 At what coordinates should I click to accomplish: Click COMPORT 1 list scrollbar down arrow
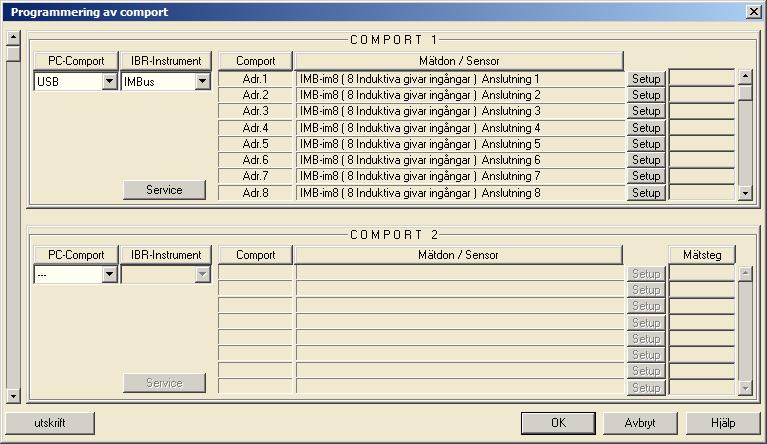(x=745, y=193)
